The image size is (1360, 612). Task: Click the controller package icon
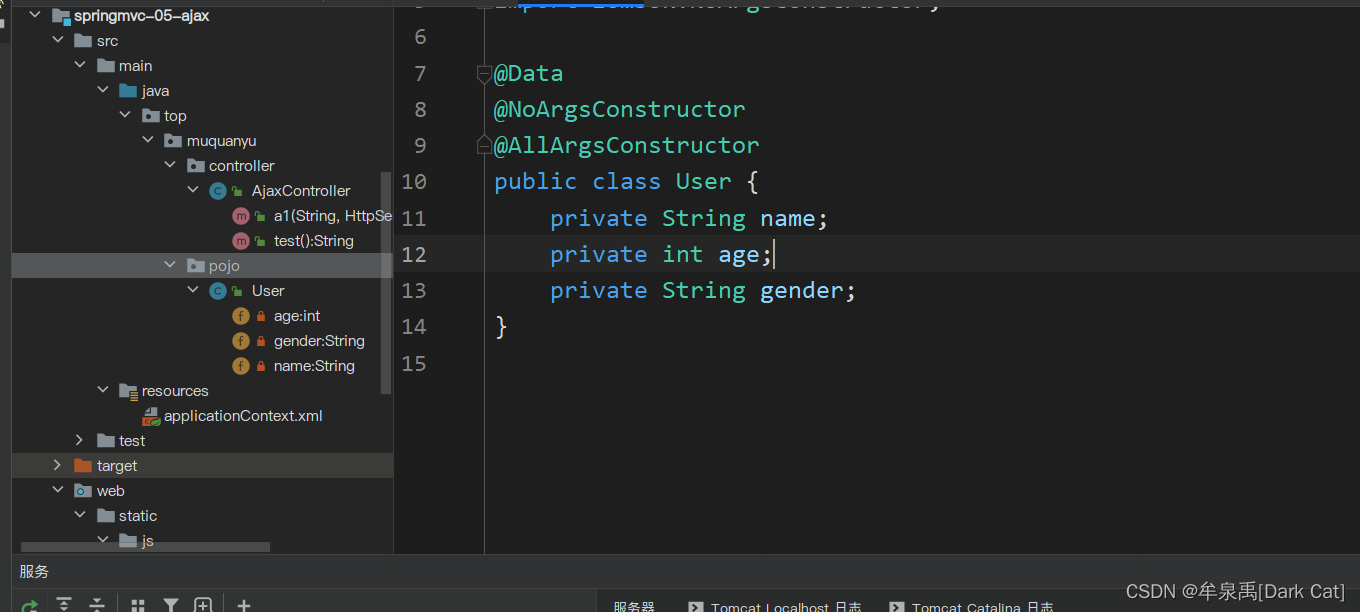(196, 165)
